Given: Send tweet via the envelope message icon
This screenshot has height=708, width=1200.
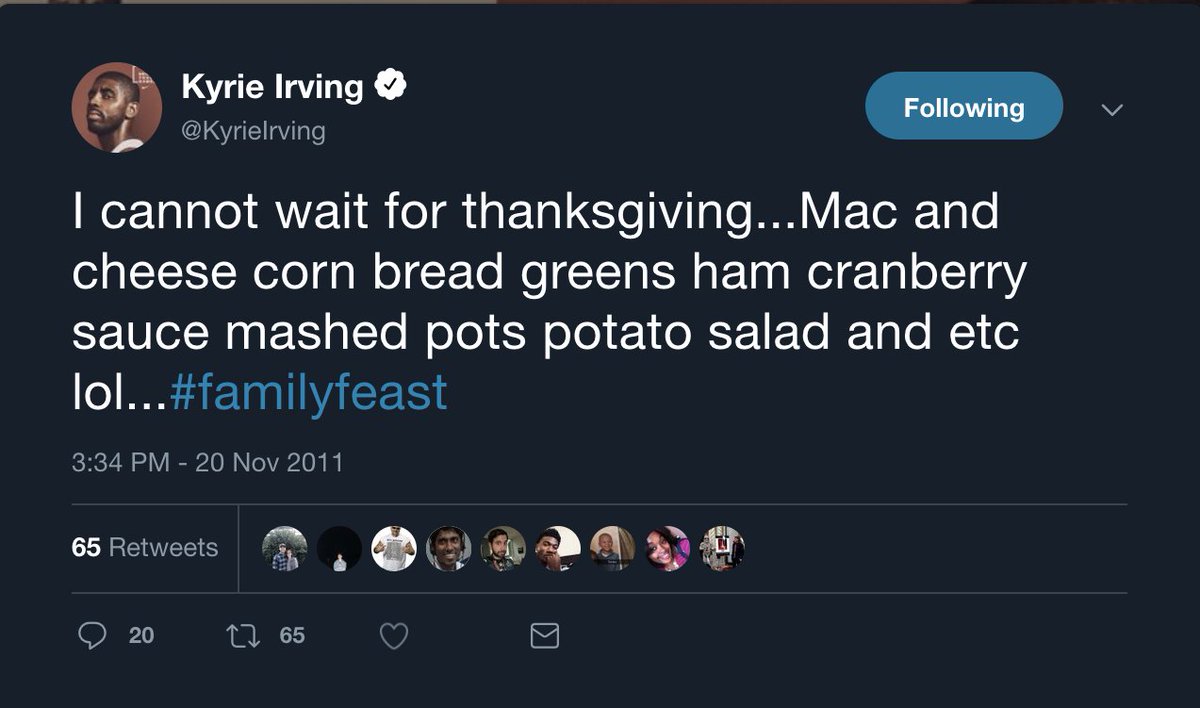Looking at the screenshot, I should (544, 636).
